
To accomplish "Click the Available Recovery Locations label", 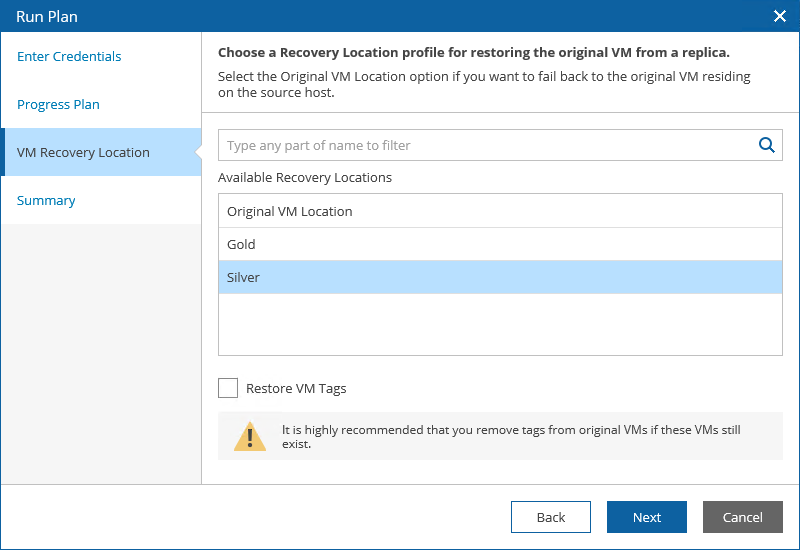I will [305, 178].
